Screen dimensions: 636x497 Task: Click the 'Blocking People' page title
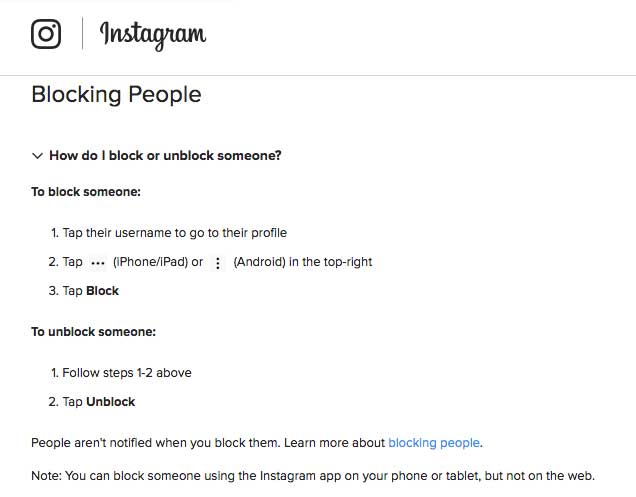click(116, 95)
